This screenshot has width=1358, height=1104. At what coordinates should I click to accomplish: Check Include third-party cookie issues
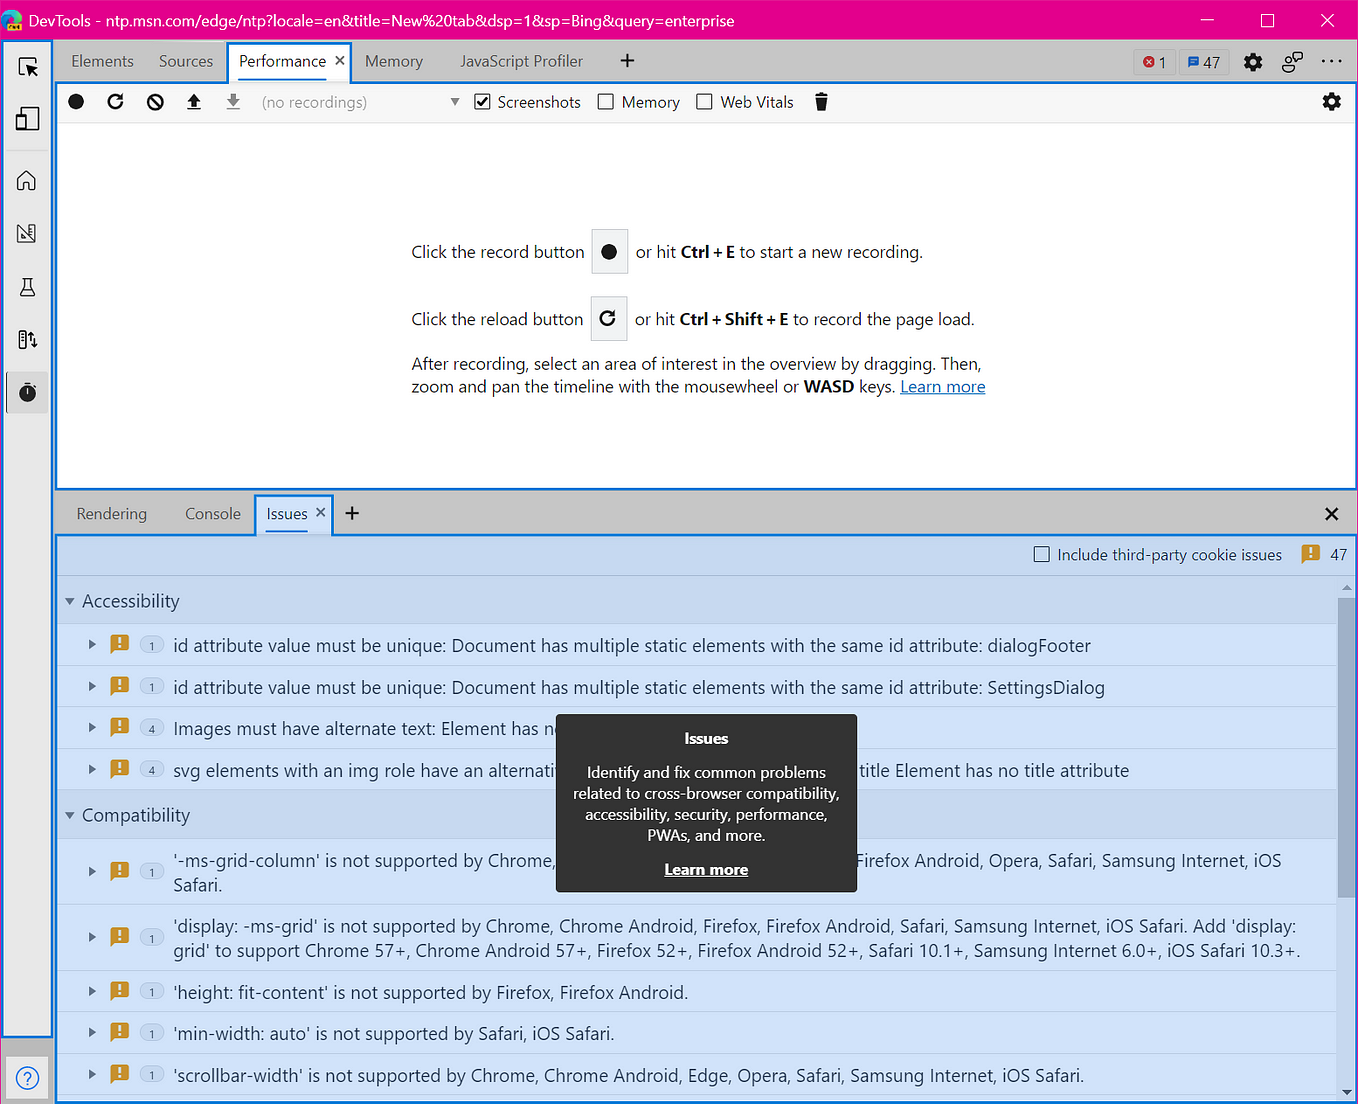(x=1042, y=554)
